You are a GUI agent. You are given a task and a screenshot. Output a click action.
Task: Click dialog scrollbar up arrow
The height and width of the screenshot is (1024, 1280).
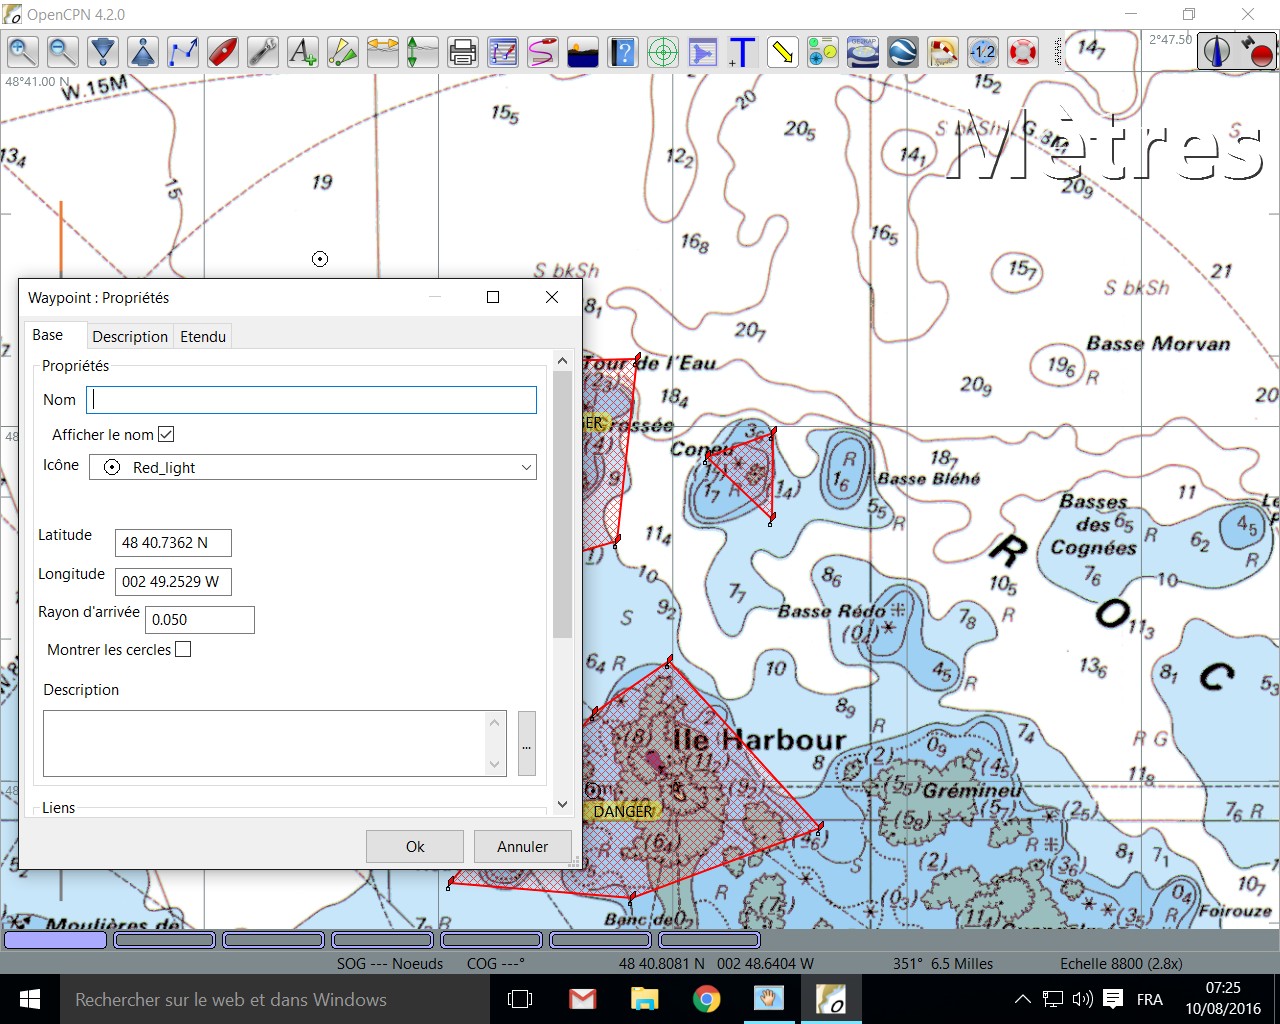(x=562, y=360)
